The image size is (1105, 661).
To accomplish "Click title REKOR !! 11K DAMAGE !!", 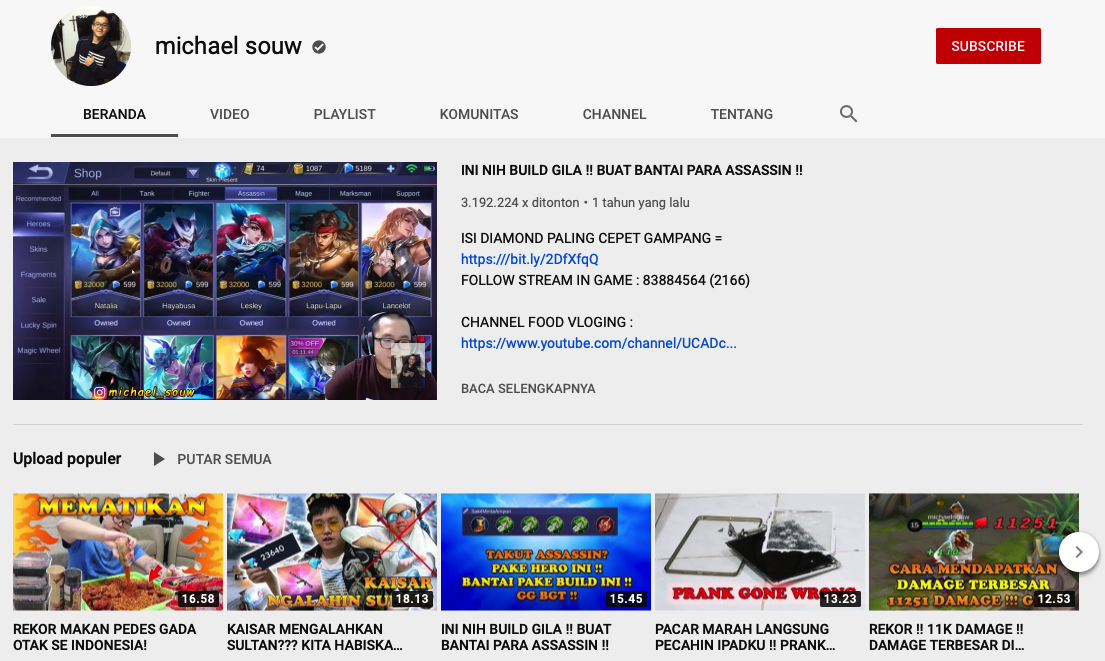I will pos(946,637).
